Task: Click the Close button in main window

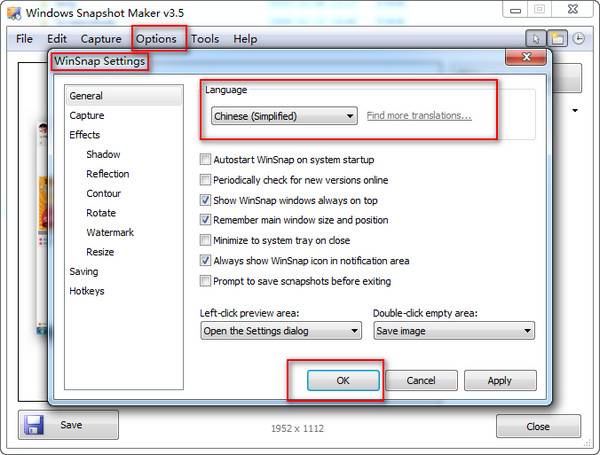Action: click(x=538, y=426)
